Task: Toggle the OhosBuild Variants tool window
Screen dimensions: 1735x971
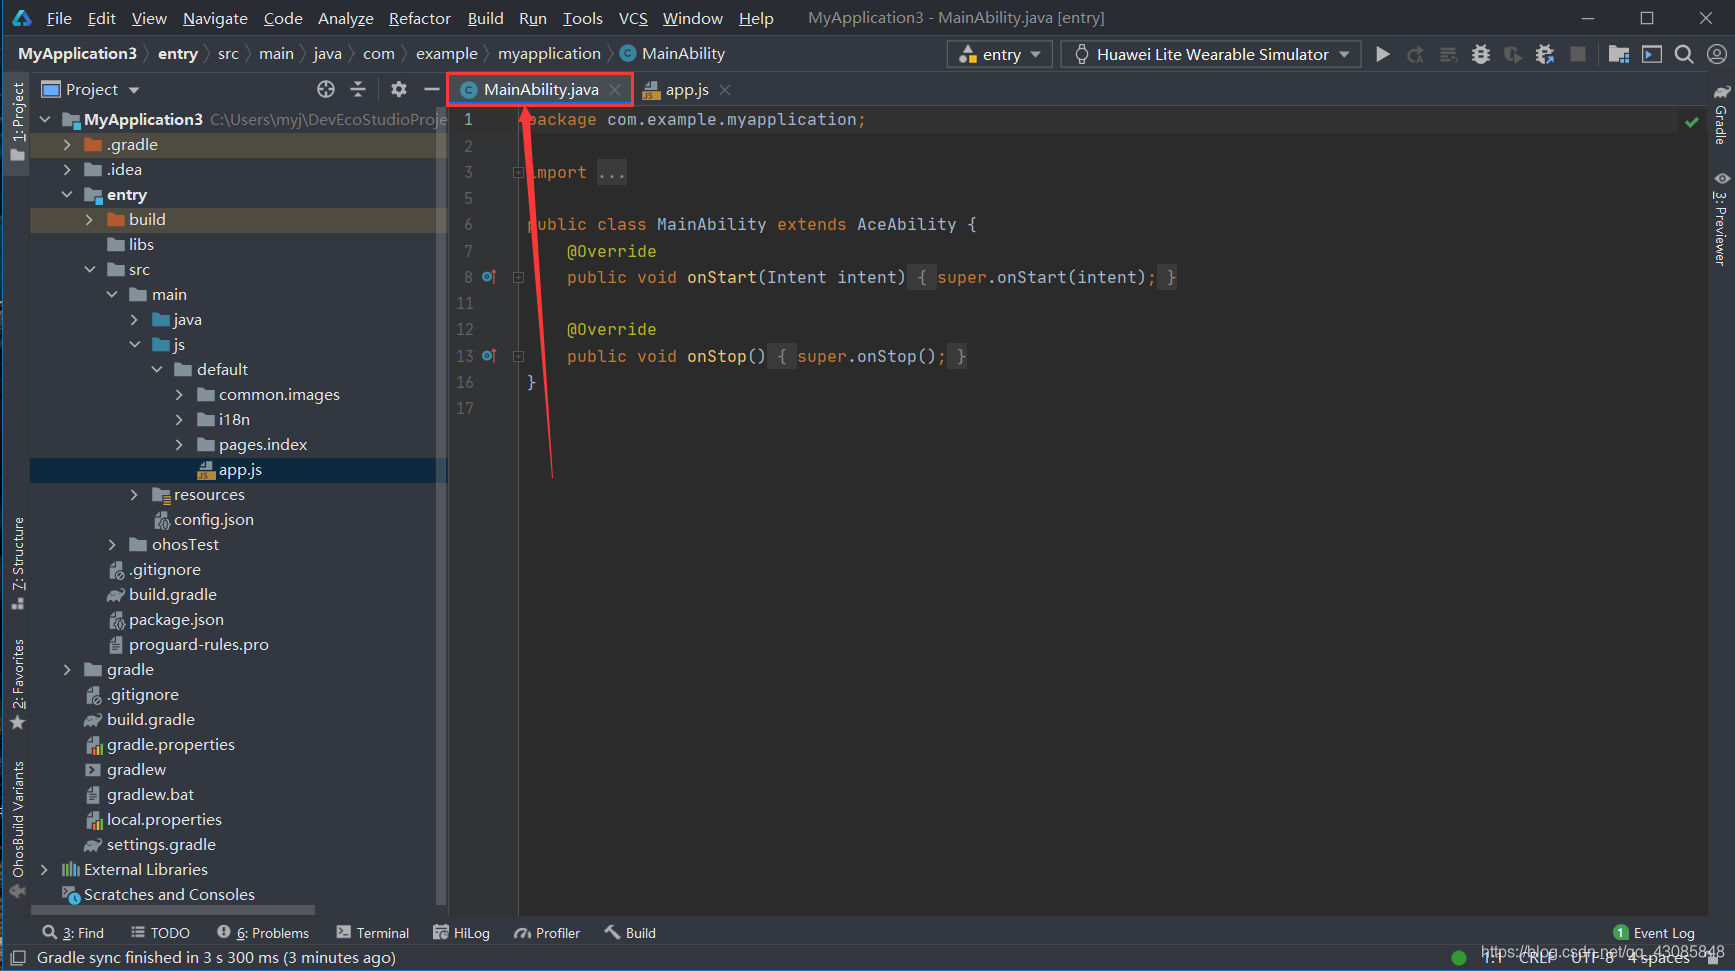Action: click(x=17, y=829)
